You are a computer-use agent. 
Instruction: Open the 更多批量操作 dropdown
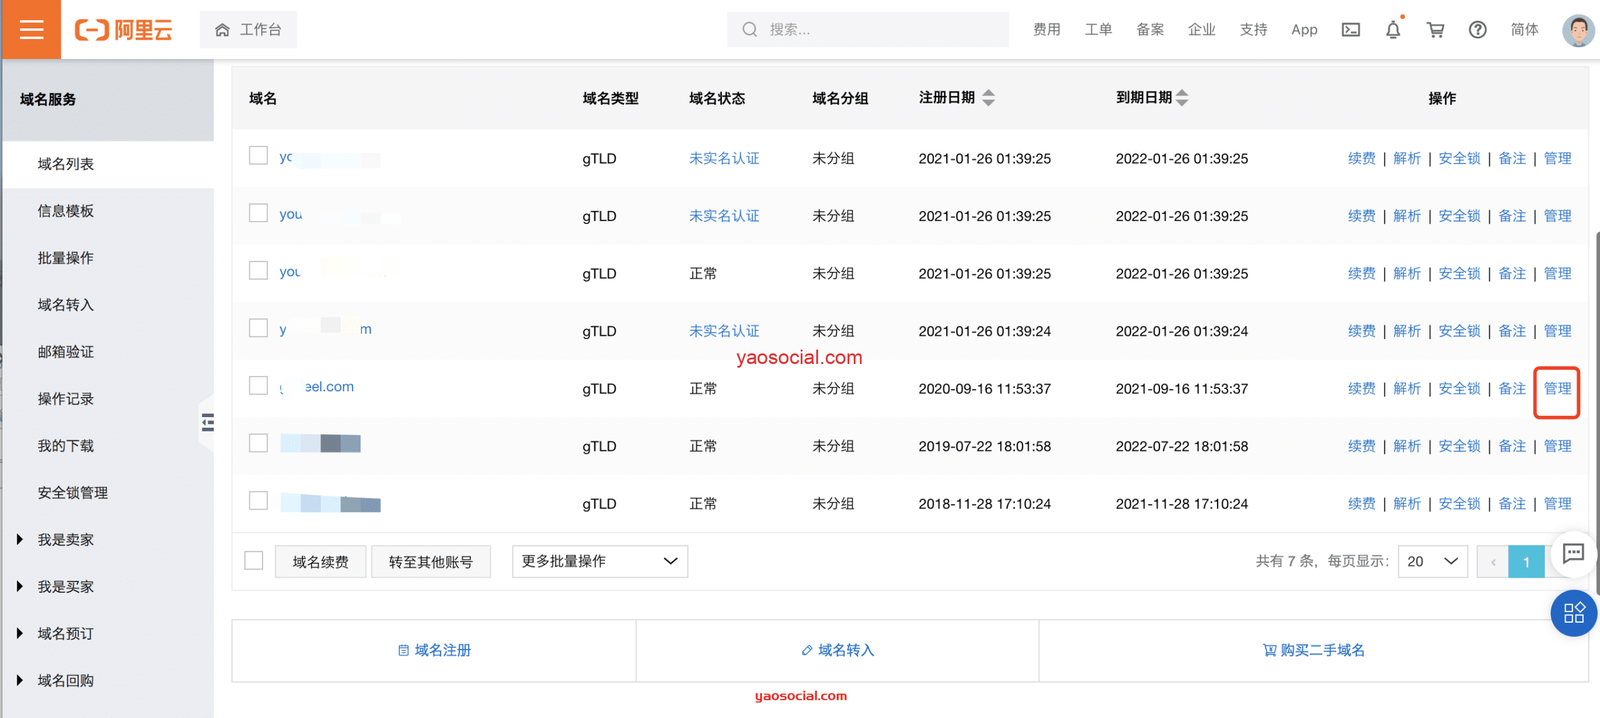(599, 561)
